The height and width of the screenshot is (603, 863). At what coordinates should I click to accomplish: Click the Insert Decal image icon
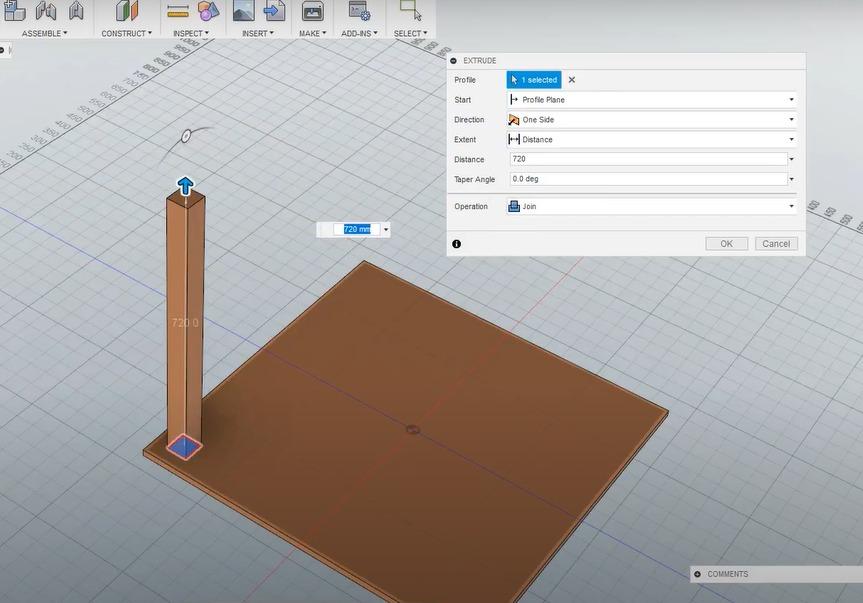[243, 10]
